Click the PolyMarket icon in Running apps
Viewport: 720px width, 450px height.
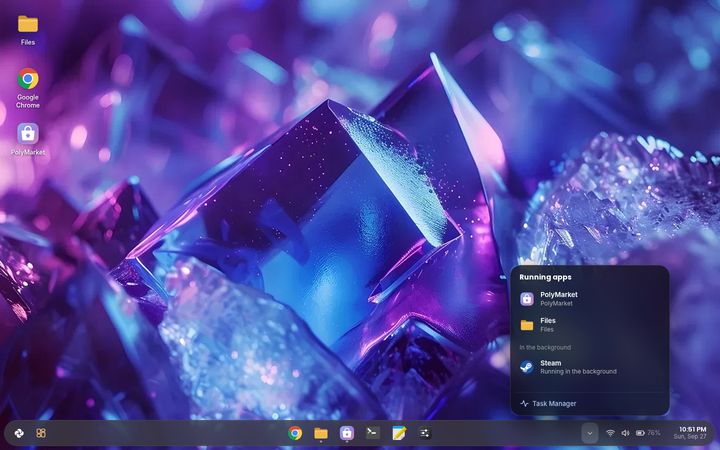pos(527,299)
